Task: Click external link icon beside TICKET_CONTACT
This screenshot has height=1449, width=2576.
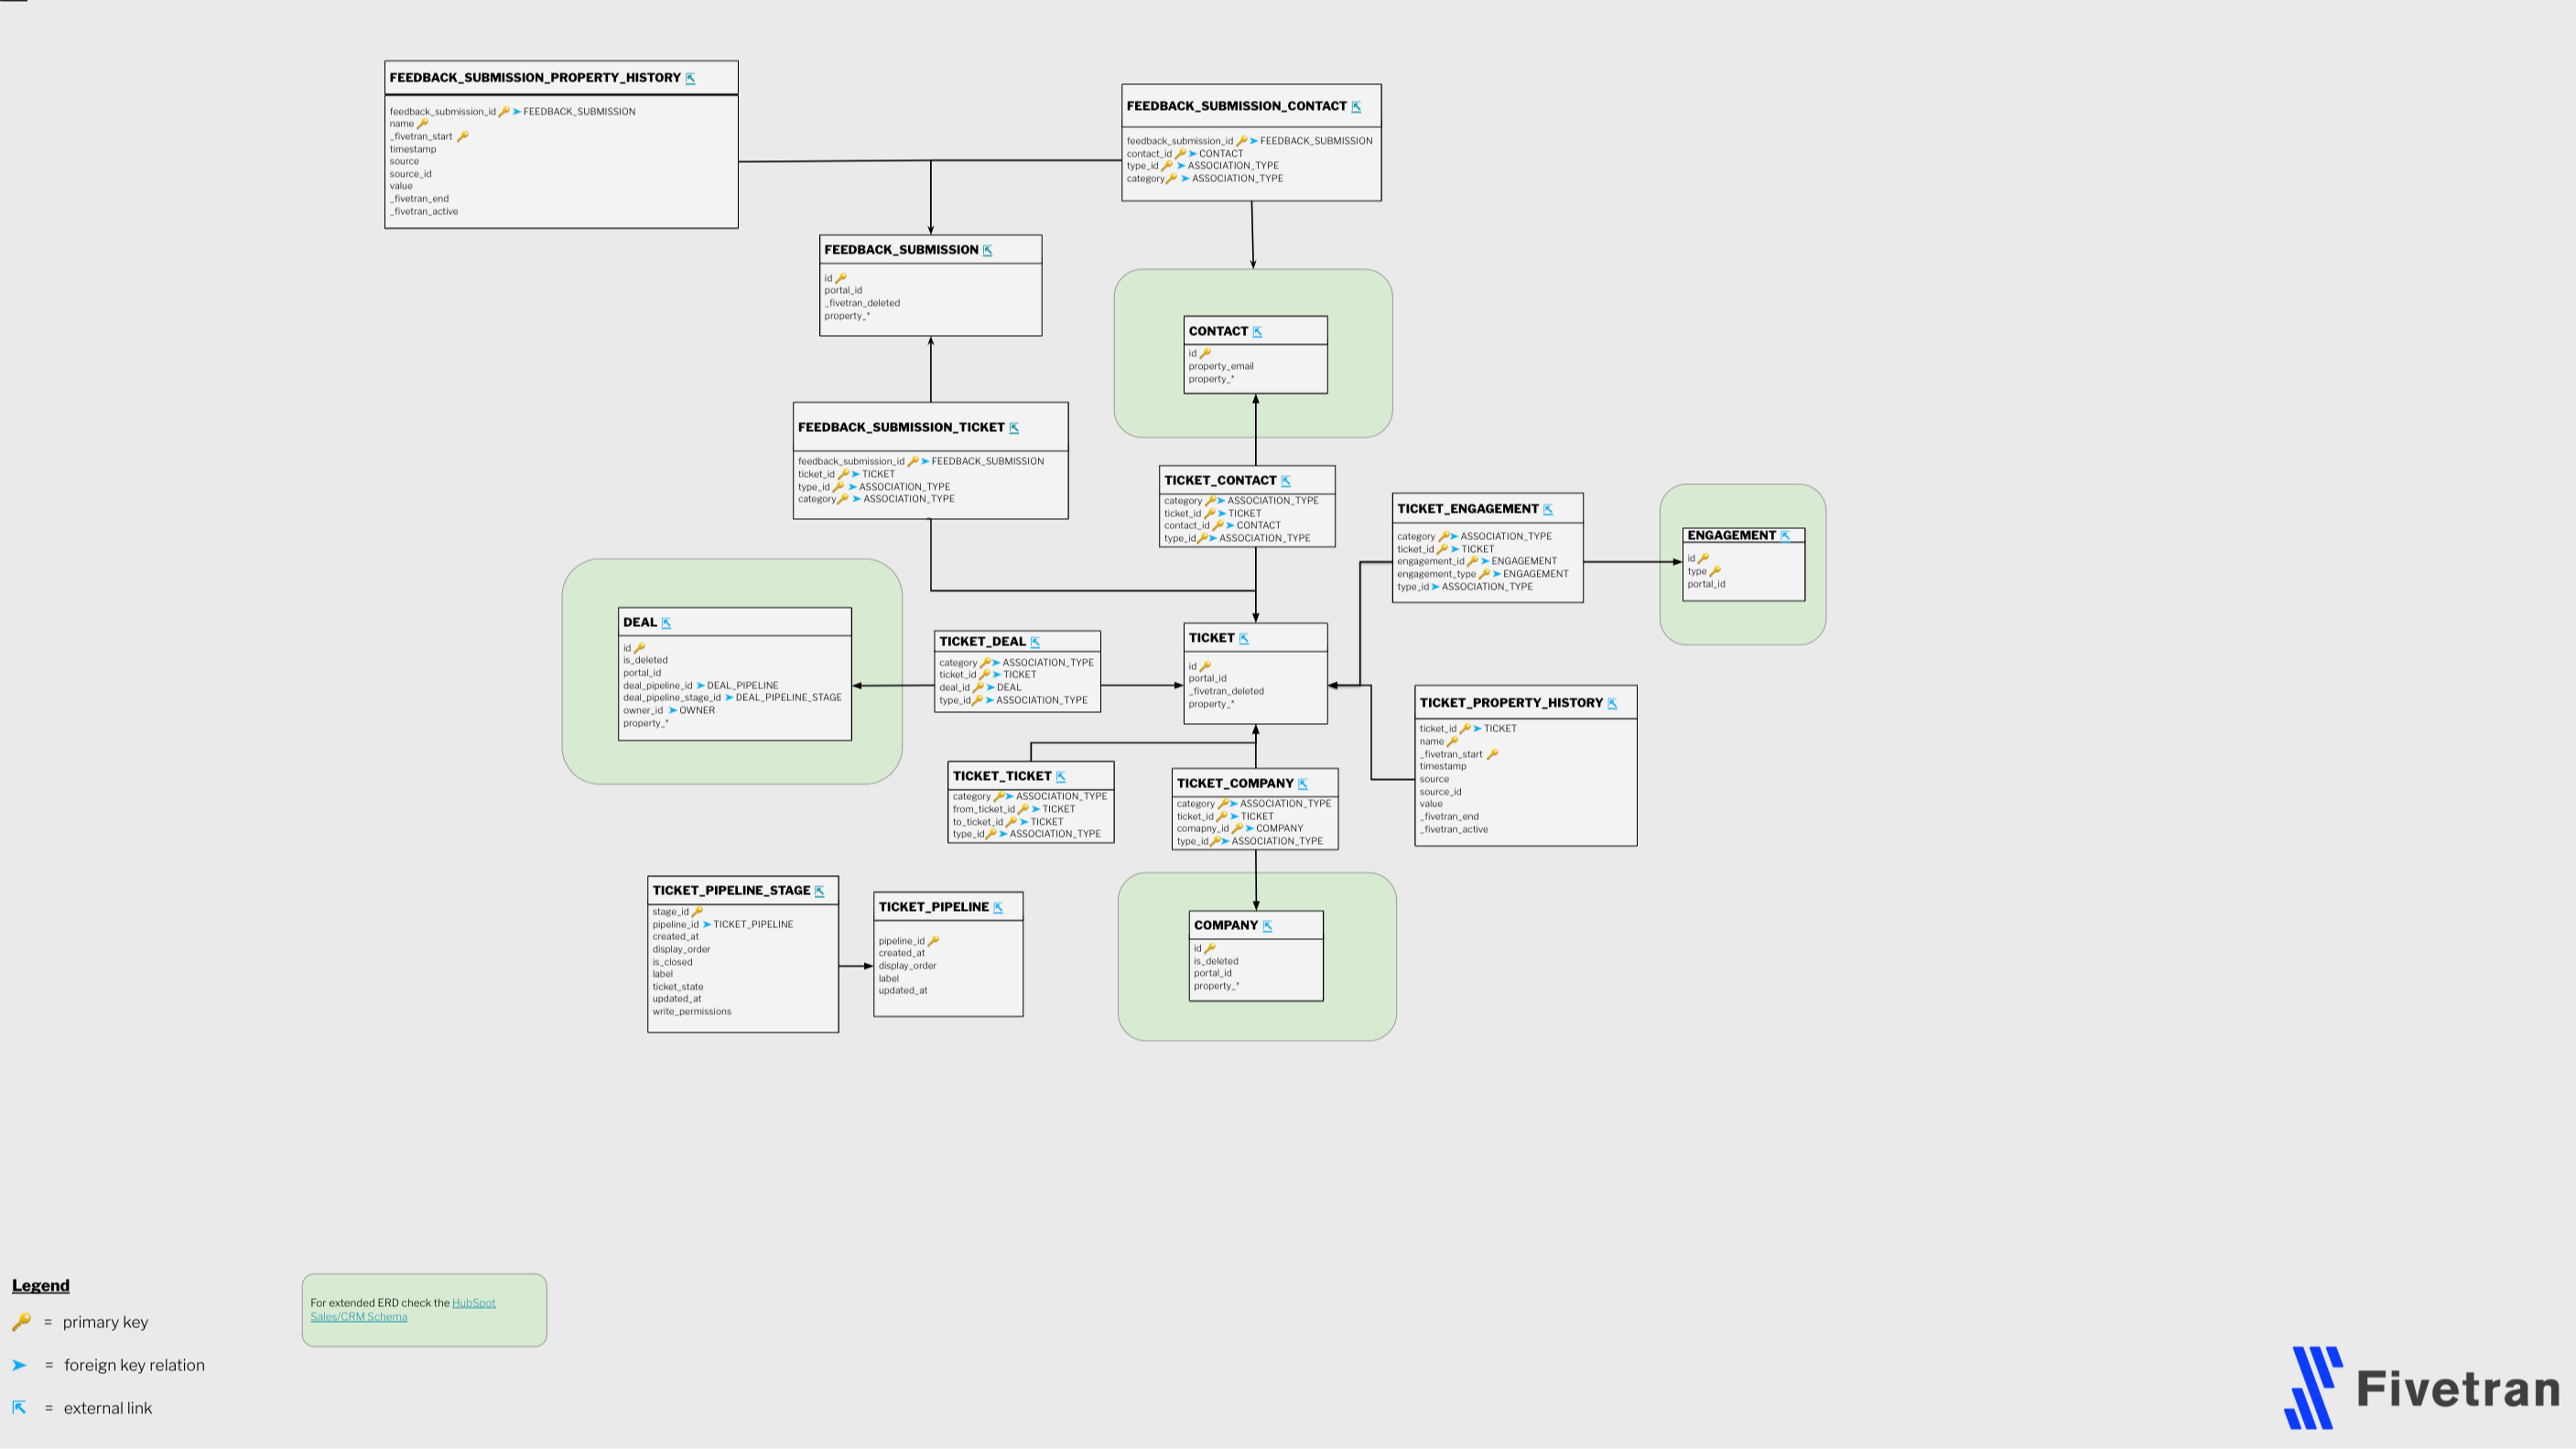Action: 1285,481
